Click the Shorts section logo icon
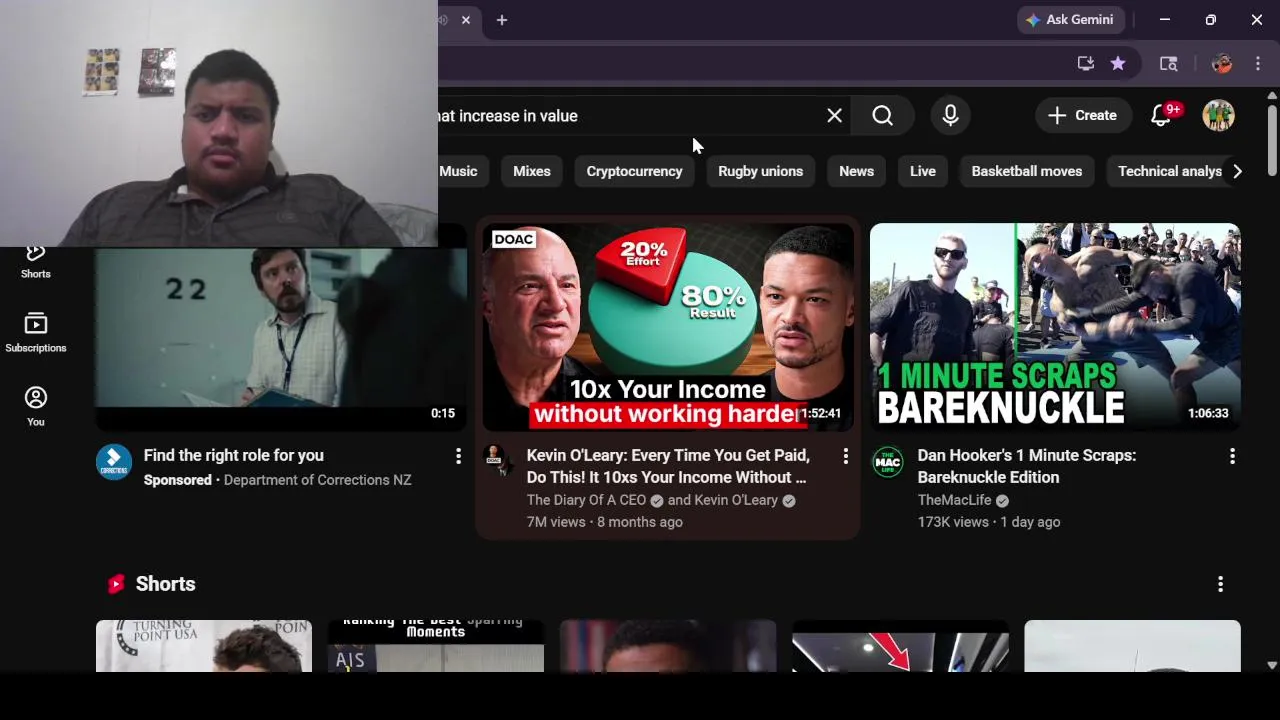The width and height of the screenshot is (1280, 720). (x=116, y=584)
